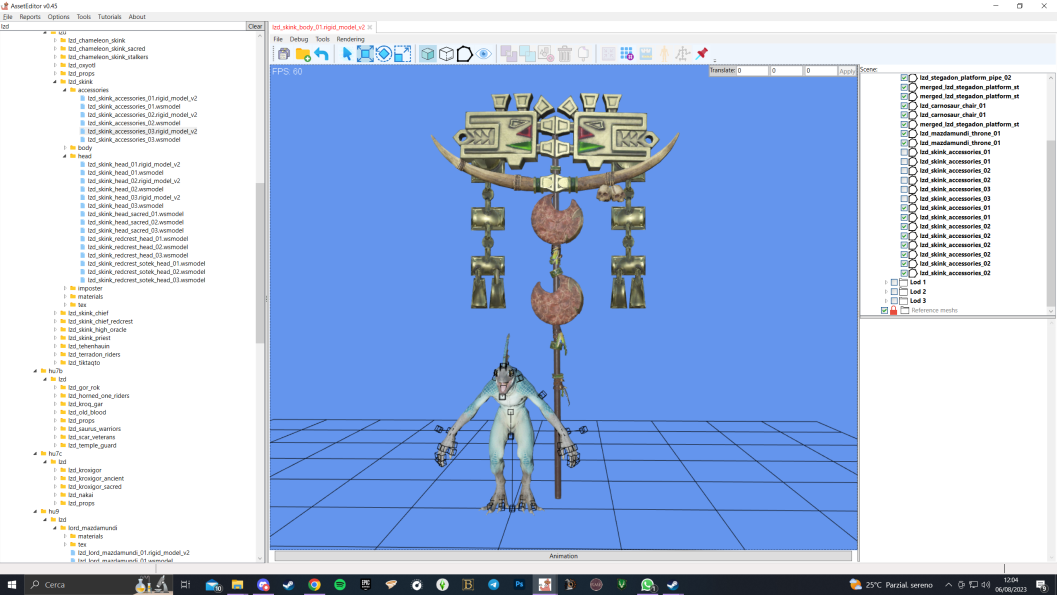The height and width of the screenshot is (595, 1057).
Task: Click the first Translate input field
Action: [x=752, y=71]
